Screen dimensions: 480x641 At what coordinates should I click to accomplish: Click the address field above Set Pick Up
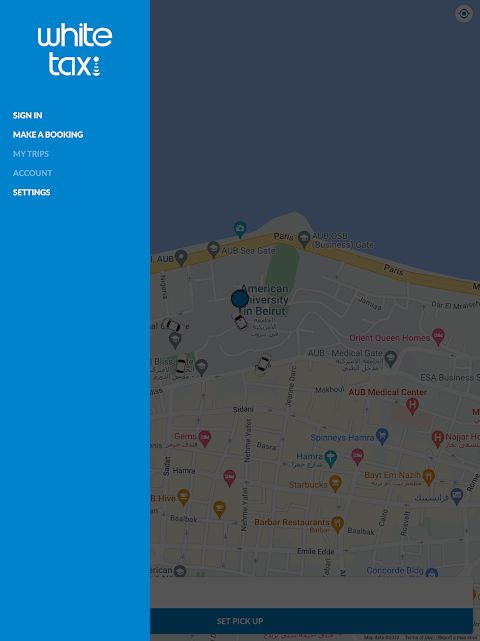click(x=312, y=592)
